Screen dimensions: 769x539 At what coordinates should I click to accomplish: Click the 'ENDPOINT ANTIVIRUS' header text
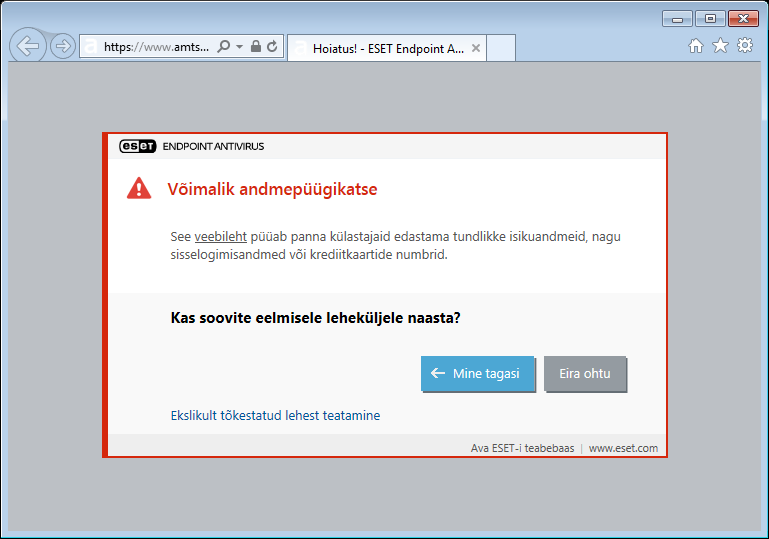coord(213,146)
